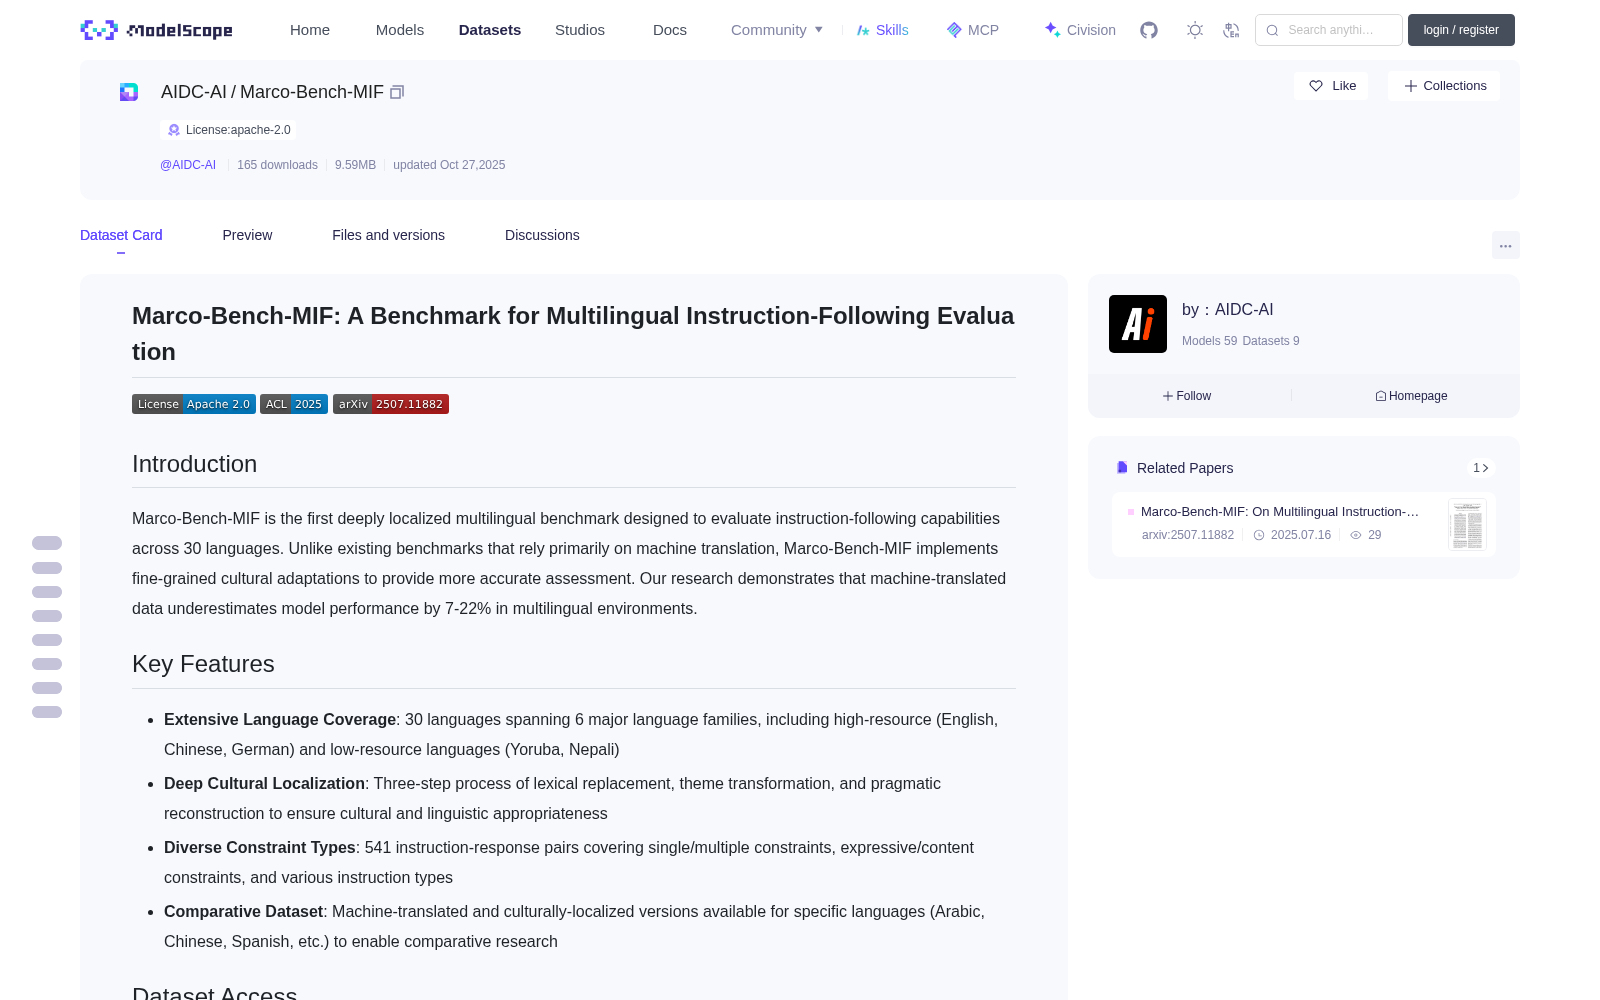
Task: Open the @AIDC-AI profile link
Action: (x=188, y=165)
